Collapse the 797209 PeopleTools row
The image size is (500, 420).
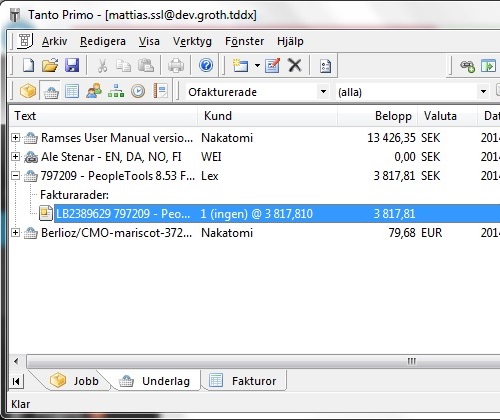click(x=15, y=175)
